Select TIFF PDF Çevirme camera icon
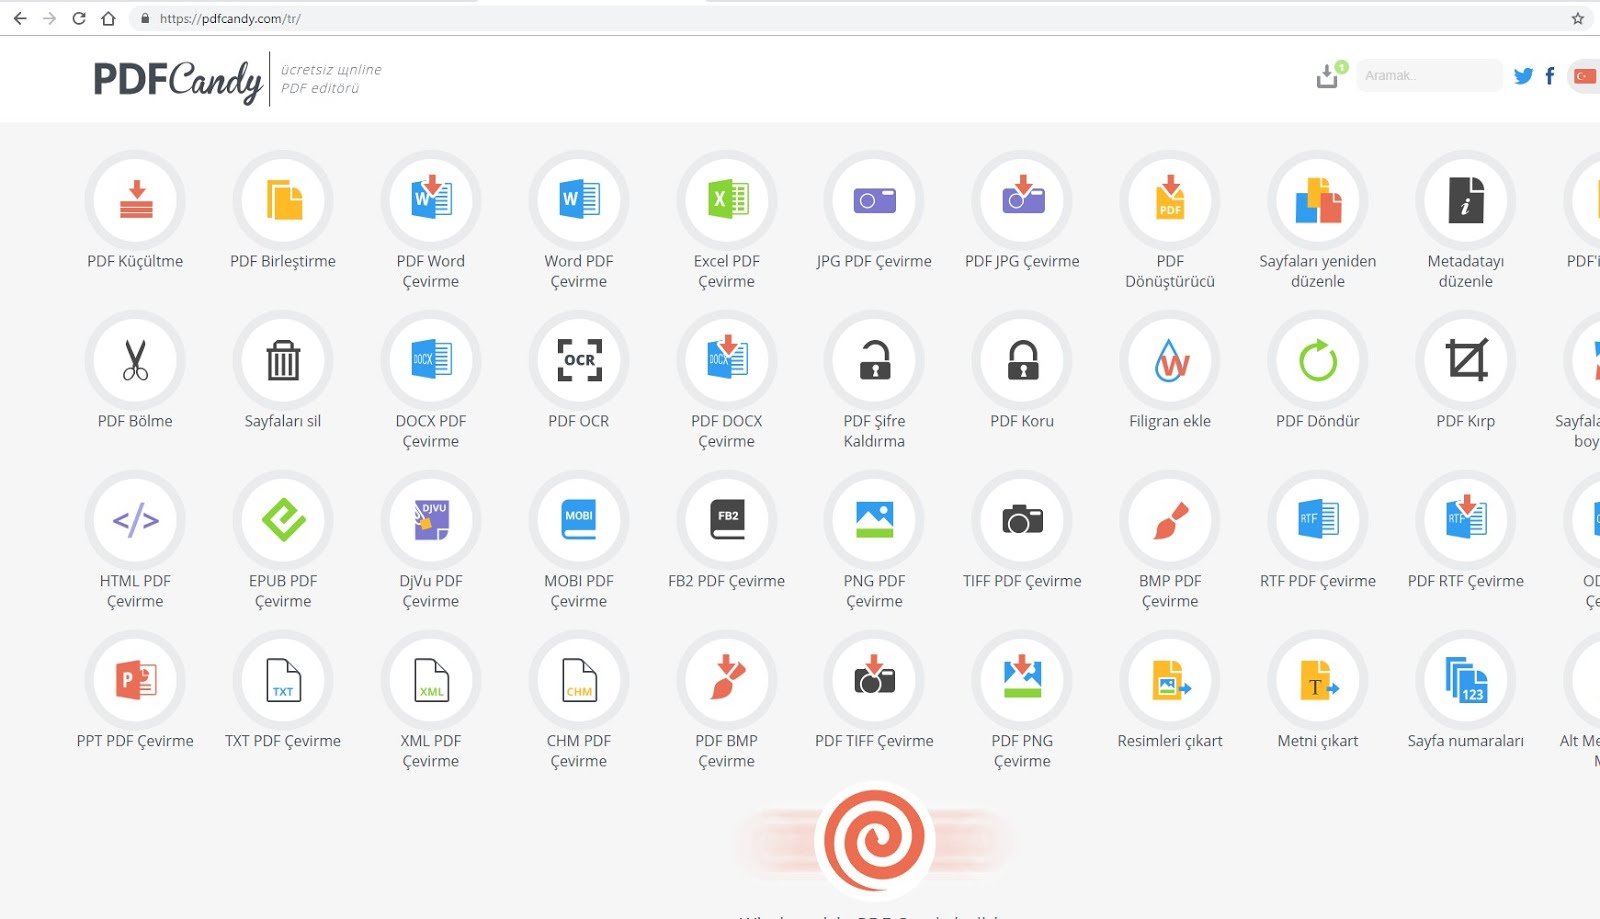 pyautogui.click(x=1022, y=520)
